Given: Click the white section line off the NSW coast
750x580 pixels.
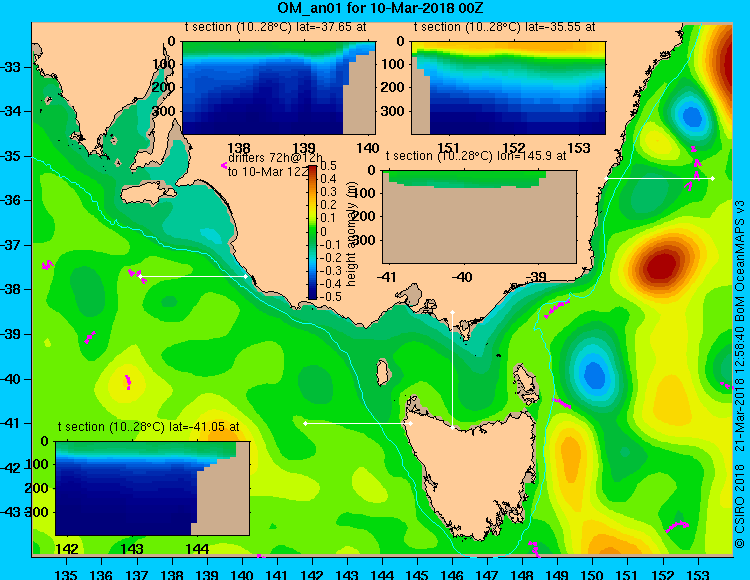Looking at the screenshot, I should coord(659,178).
